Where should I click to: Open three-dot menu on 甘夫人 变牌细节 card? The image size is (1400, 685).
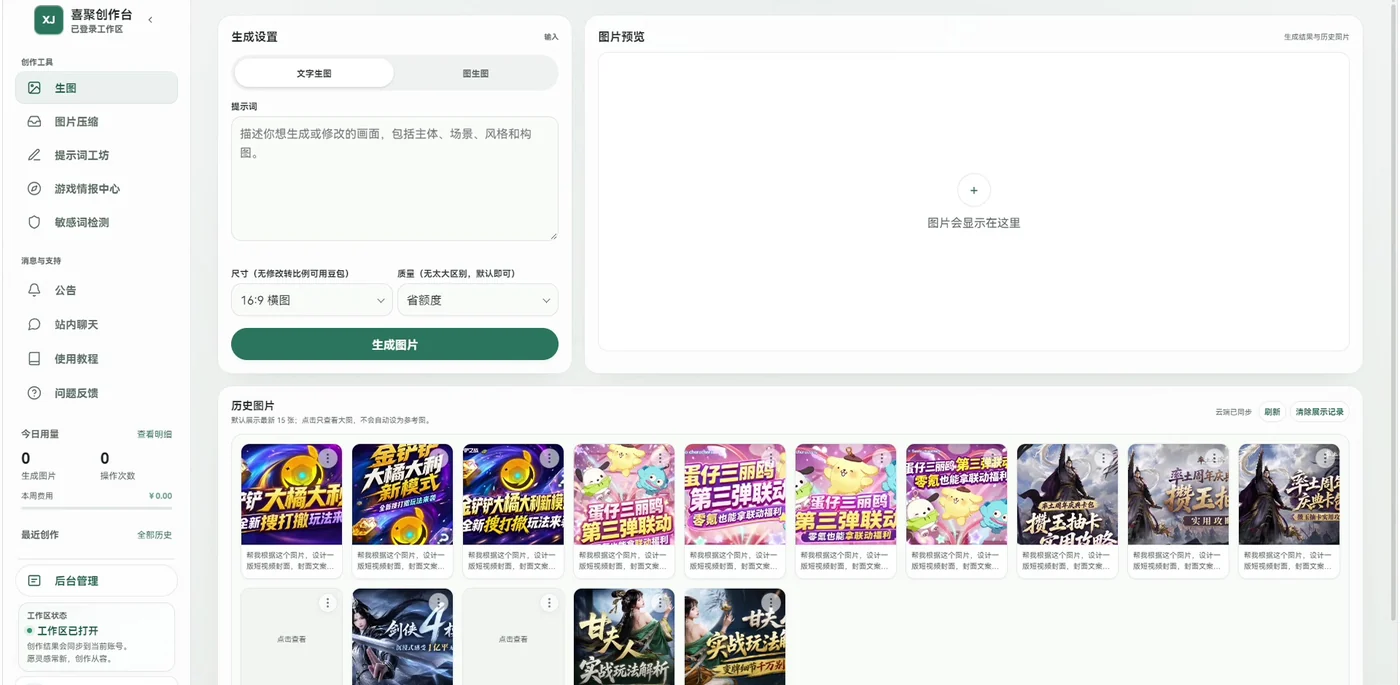tap(771, 603)
